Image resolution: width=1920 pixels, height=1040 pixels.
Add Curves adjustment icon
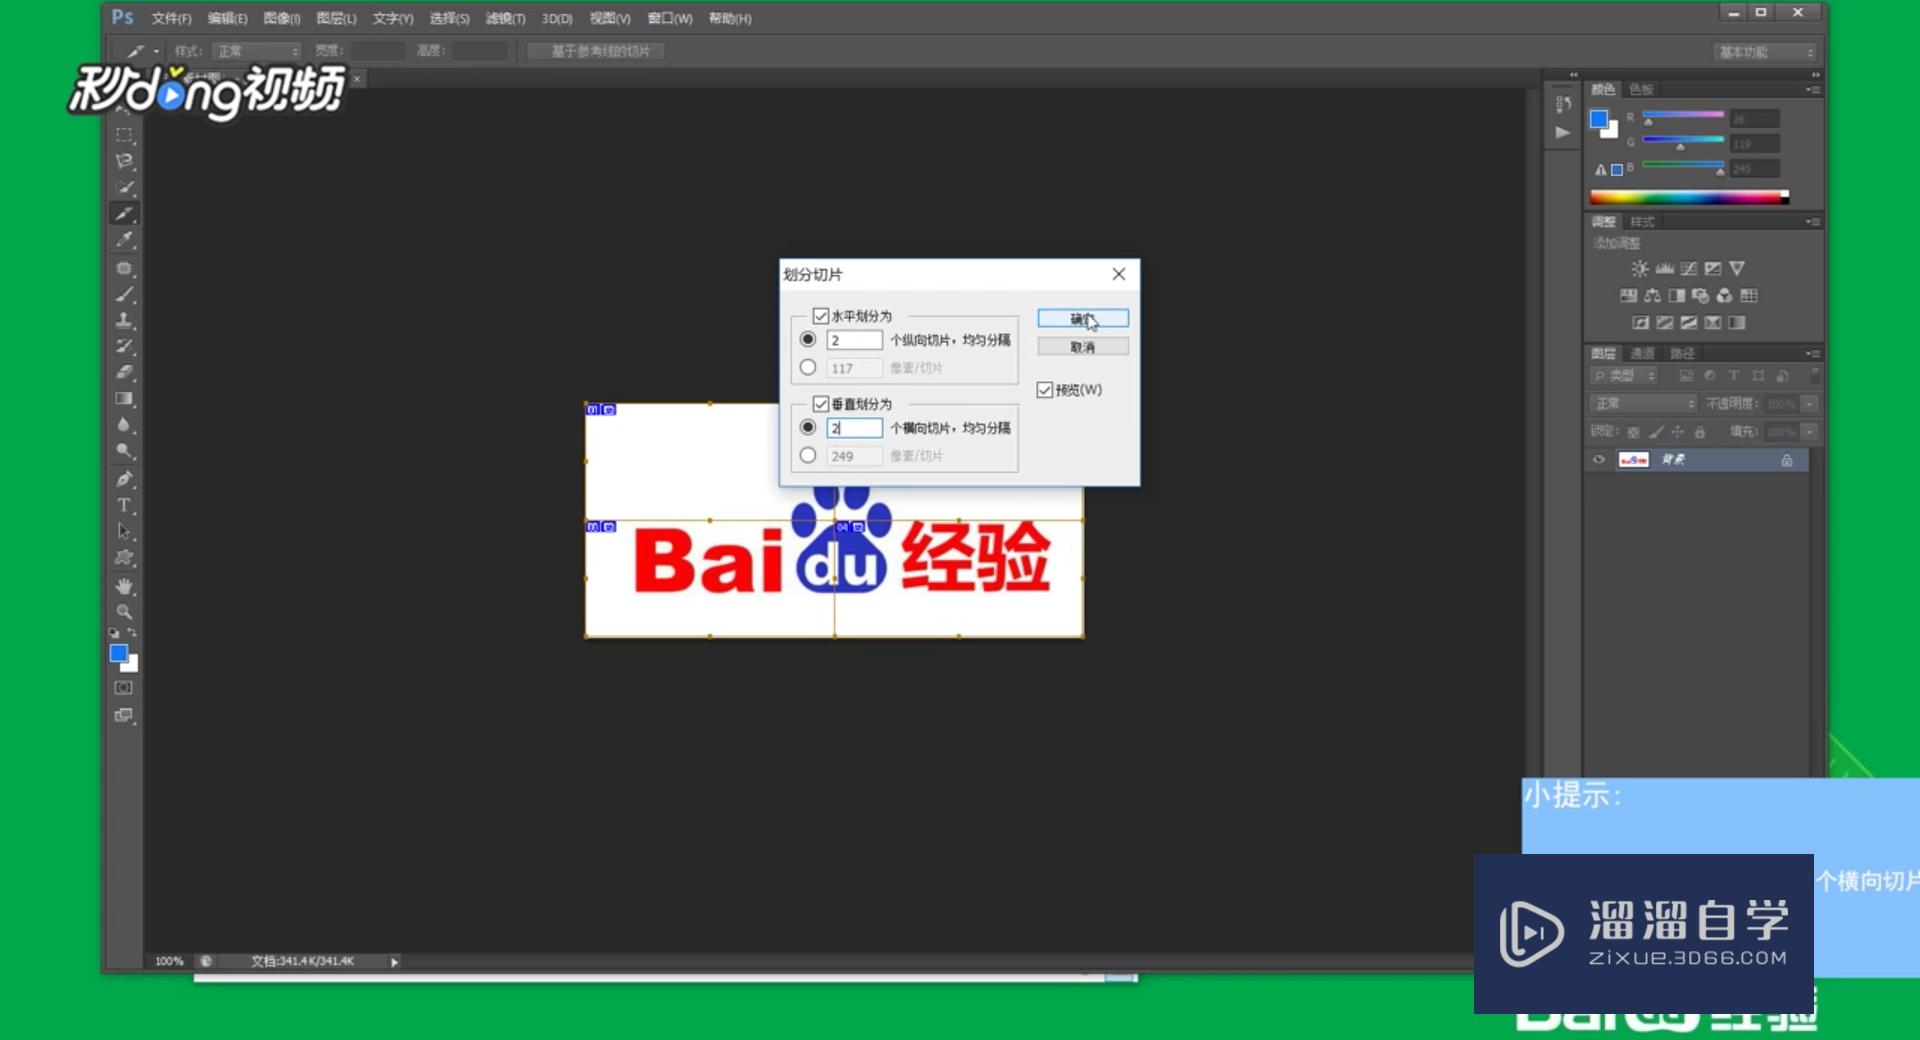pyautogui.click(x=1688, y=268)
